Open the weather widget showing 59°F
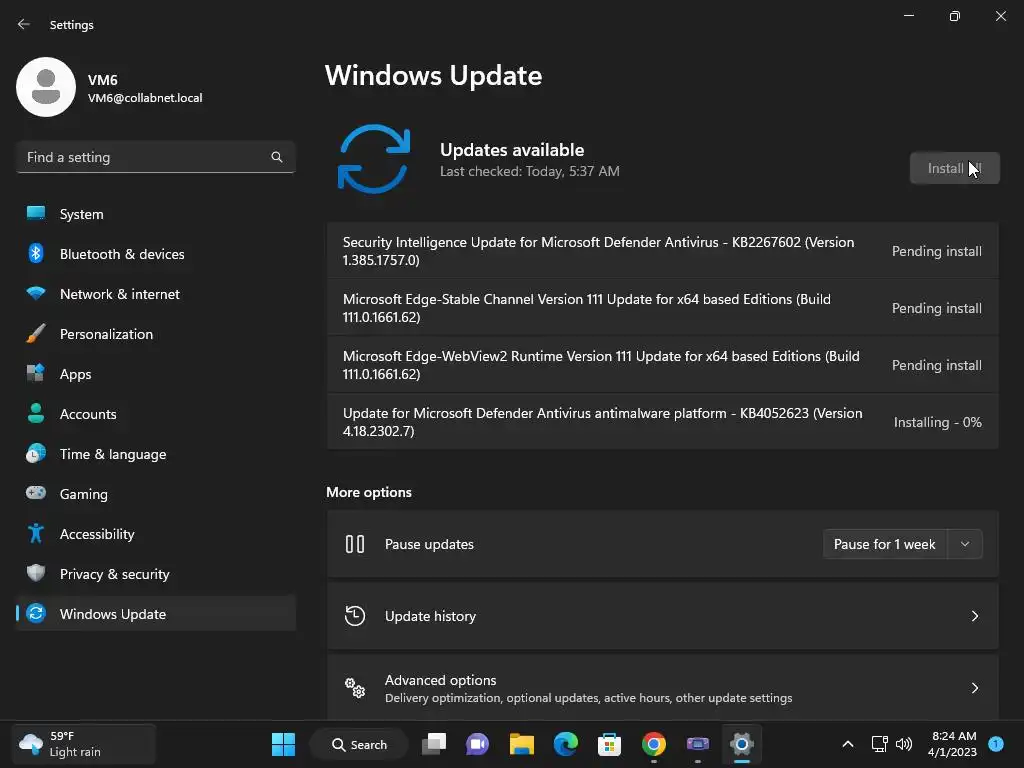The width and height of the screenshot is (1024, 768). pos(84,744)
